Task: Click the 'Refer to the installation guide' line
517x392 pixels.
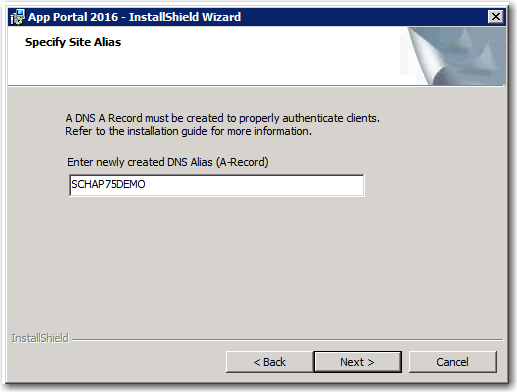Action: click(188, 131)
